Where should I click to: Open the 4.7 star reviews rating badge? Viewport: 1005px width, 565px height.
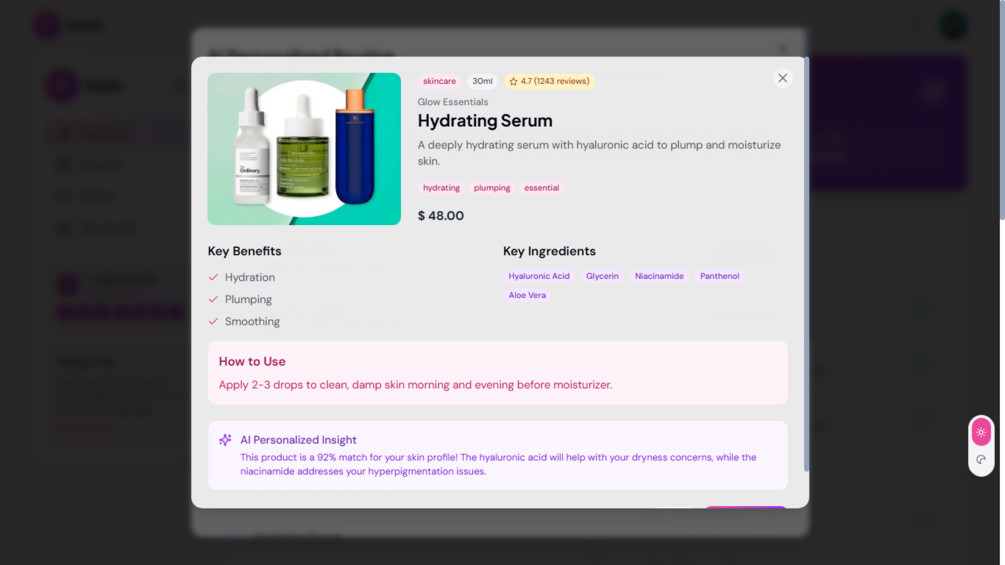coord(549,81)
